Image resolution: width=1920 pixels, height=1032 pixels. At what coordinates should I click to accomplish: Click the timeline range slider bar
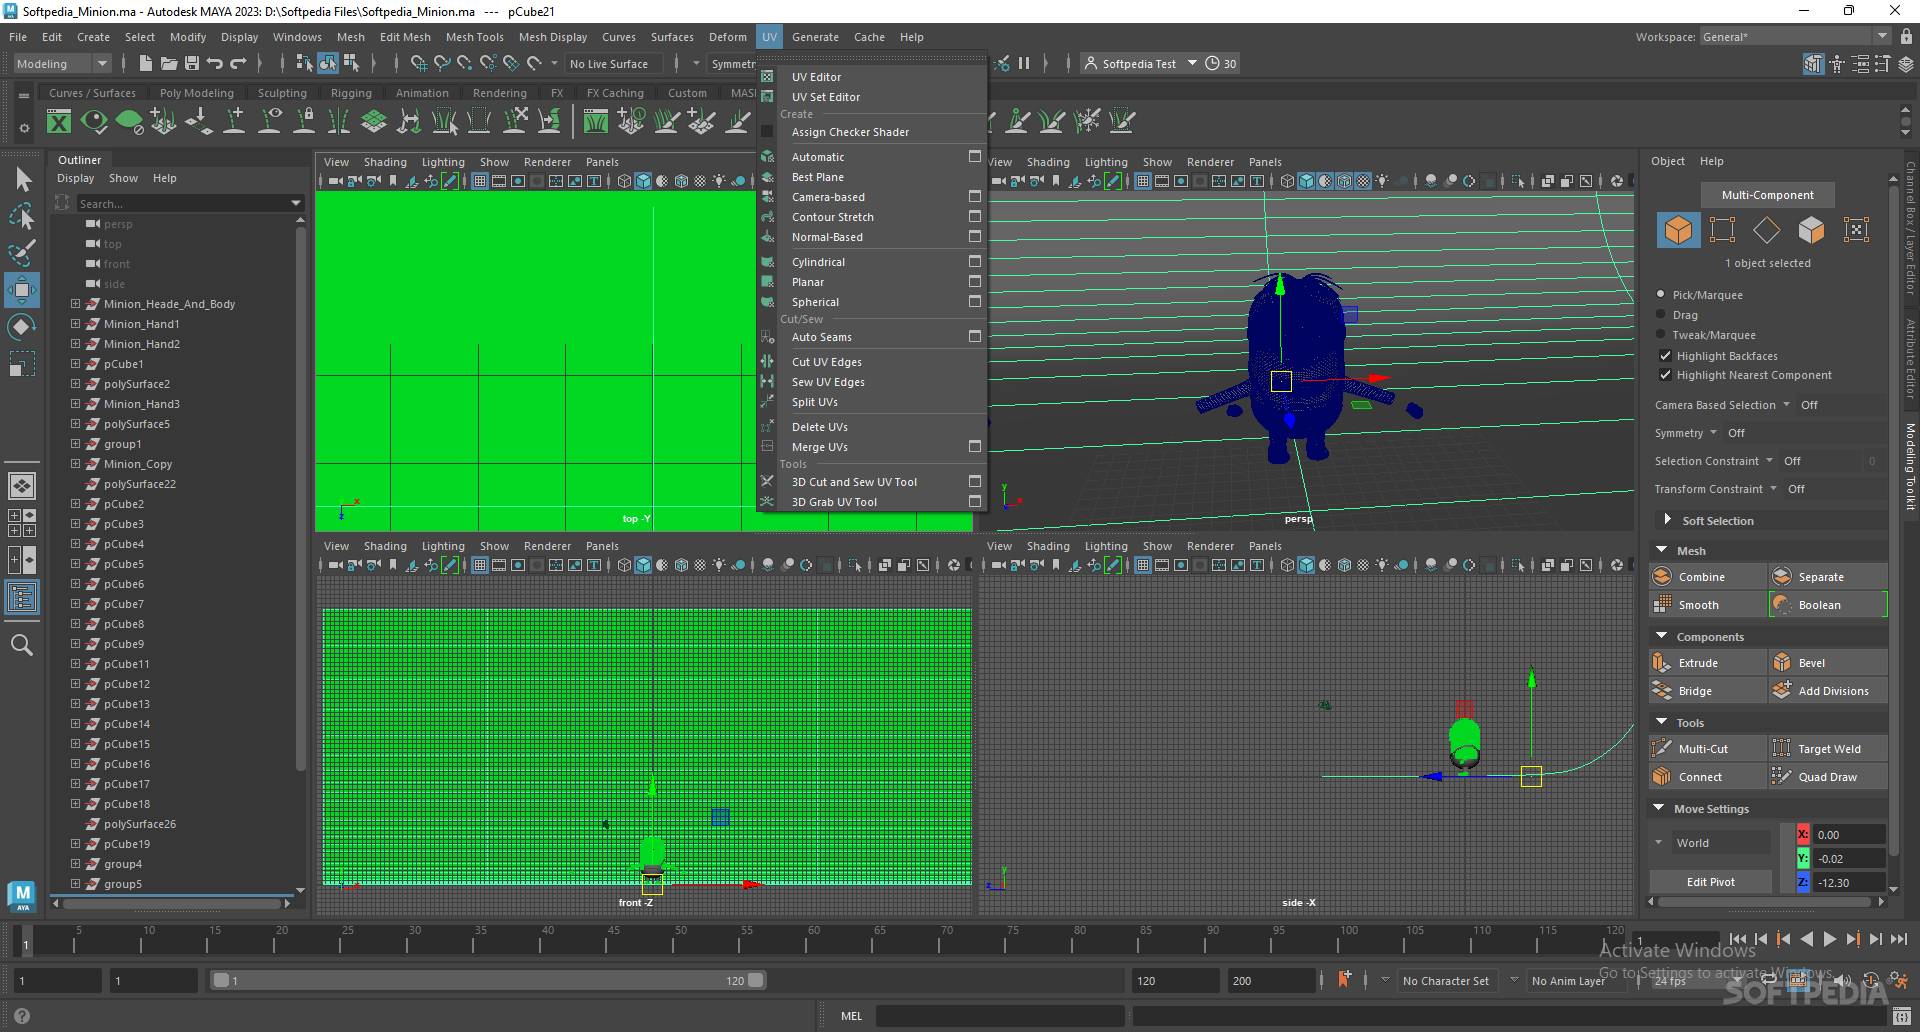487,980
